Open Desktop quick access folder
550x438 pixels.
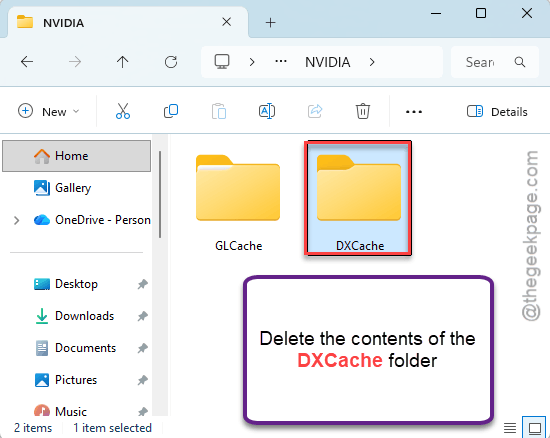click(66, 284)
